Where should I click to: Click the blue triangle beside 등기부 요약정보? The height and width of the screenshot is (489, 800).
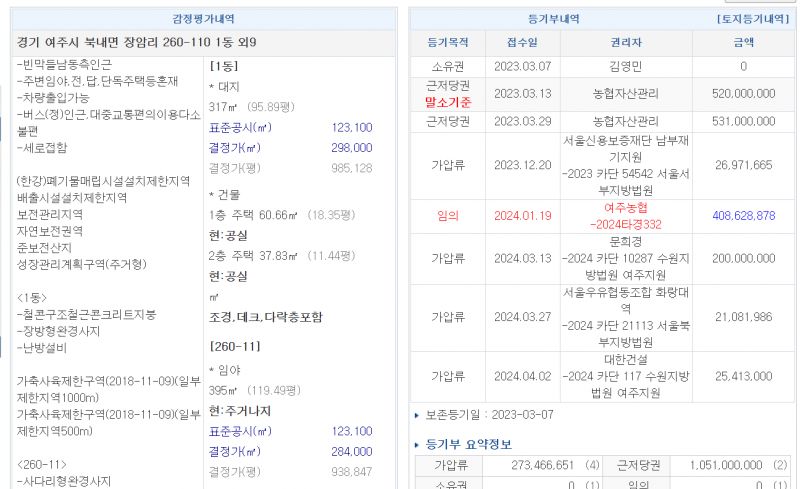pyautogui.click(x=418, y=444)
